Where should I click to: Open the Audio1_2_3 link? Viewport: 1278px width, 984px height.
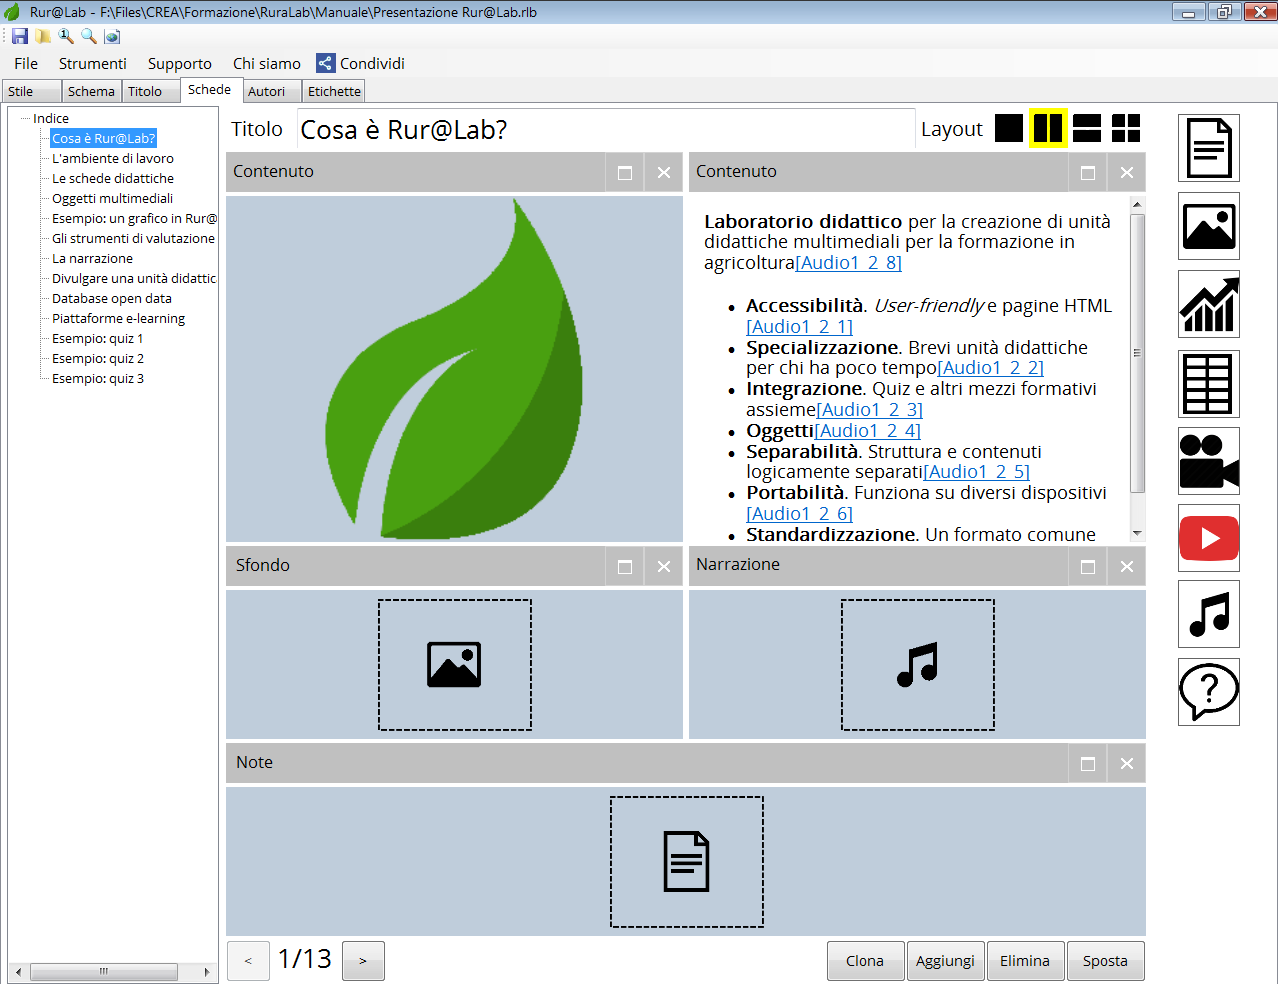[869, 410]
